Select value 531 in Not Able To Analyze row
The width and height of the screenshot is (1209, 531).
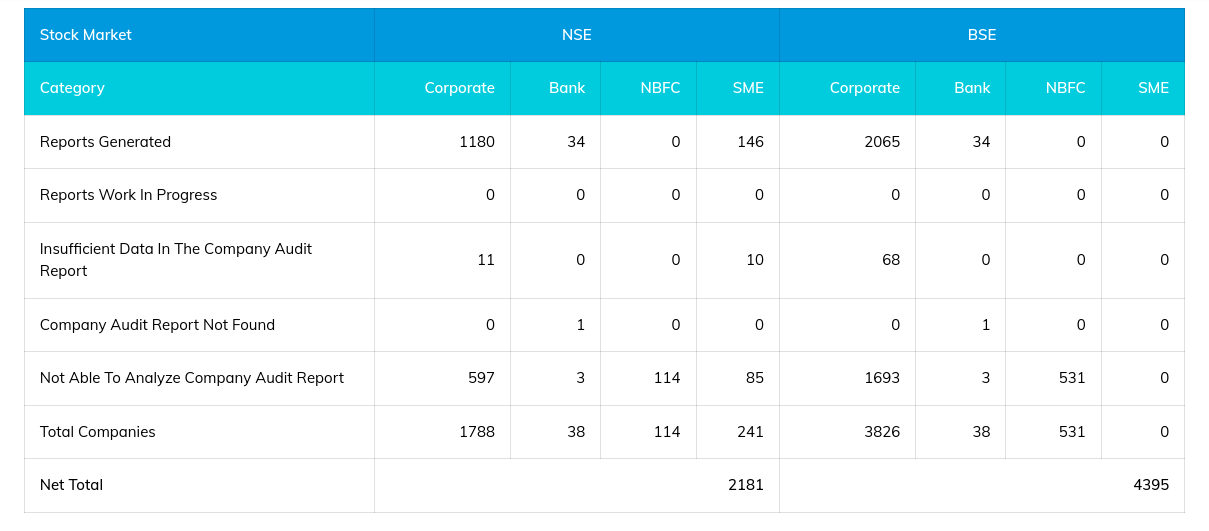click(x=1072, y=378)
